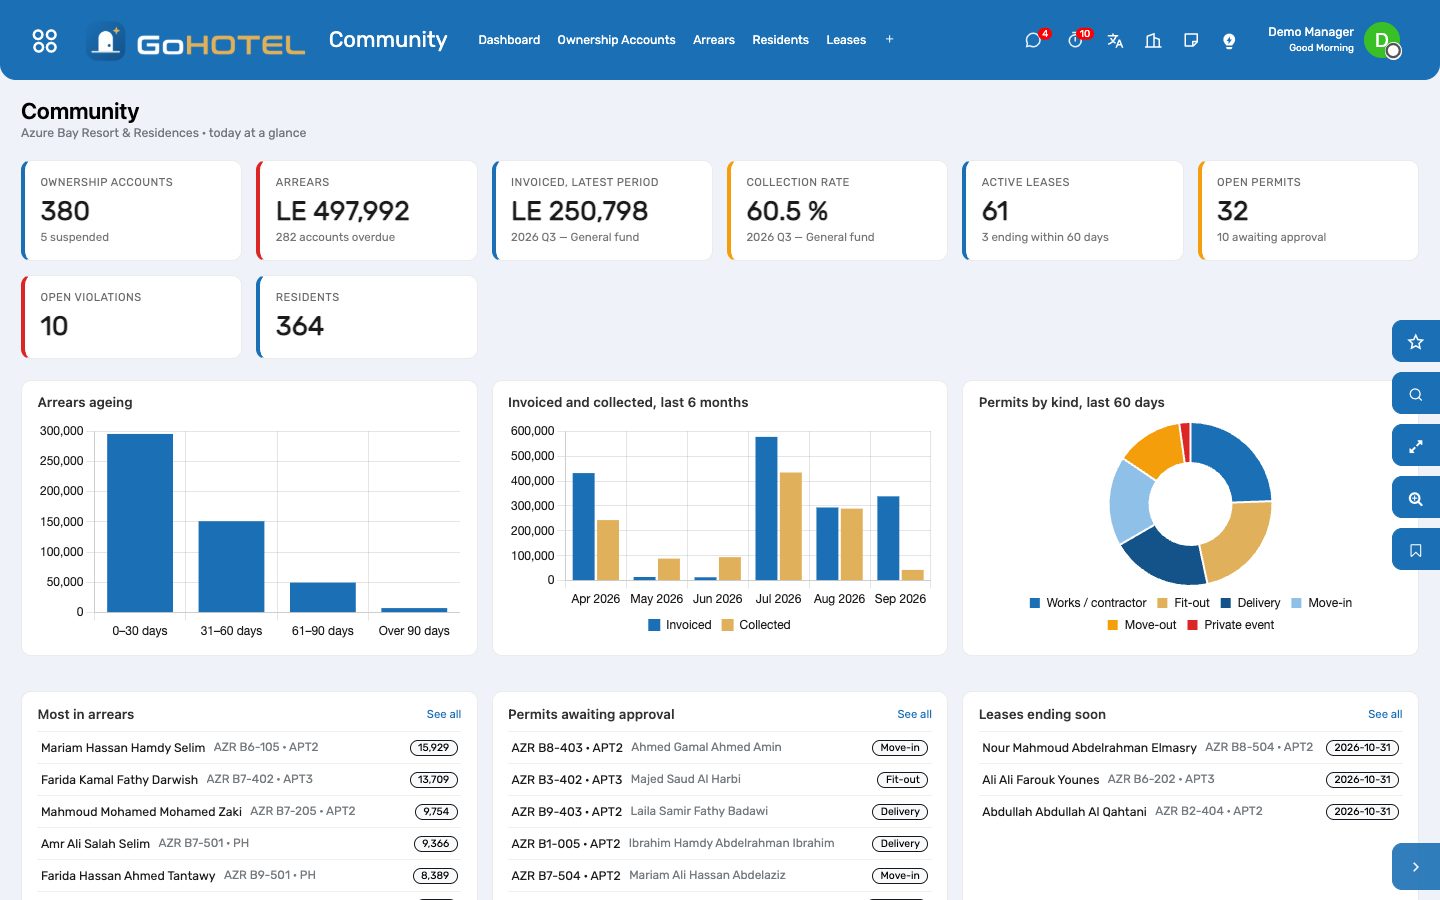
Task: Open the Residents menu item
Action: click(x=780, y=40)
